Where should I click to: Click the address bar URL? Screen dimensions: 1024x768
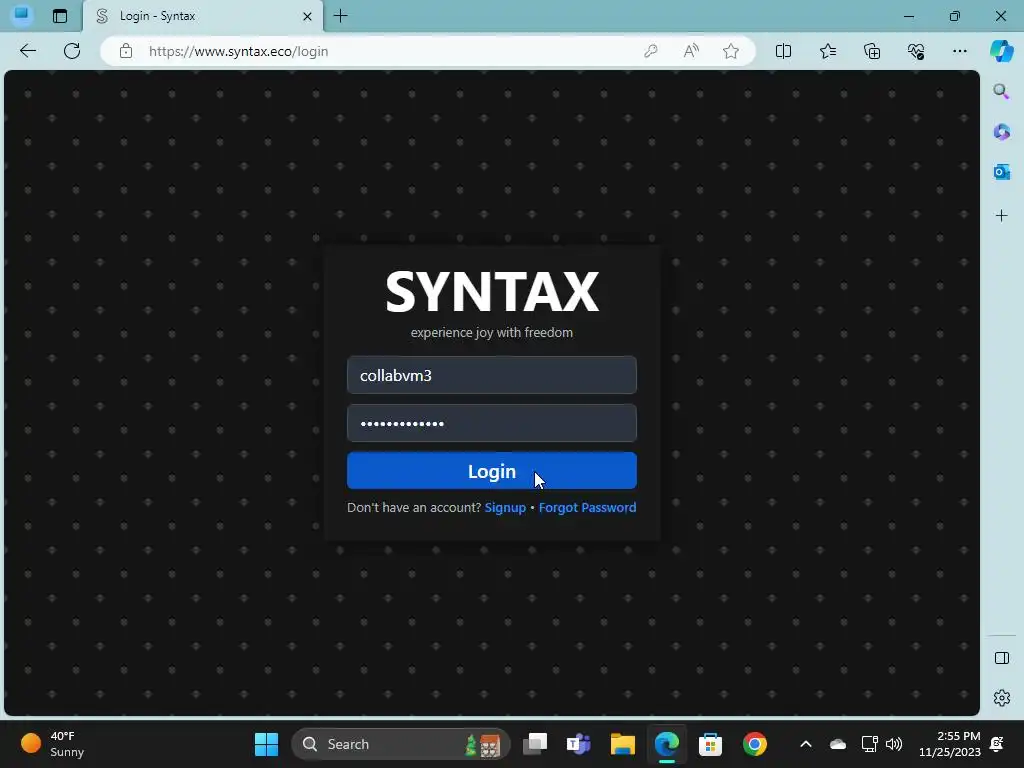(x=238, y=51)
